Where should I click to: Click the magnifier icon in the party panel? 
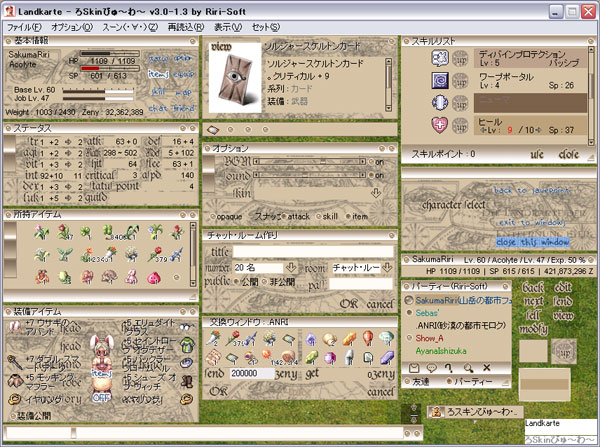(x=468, y=368)
